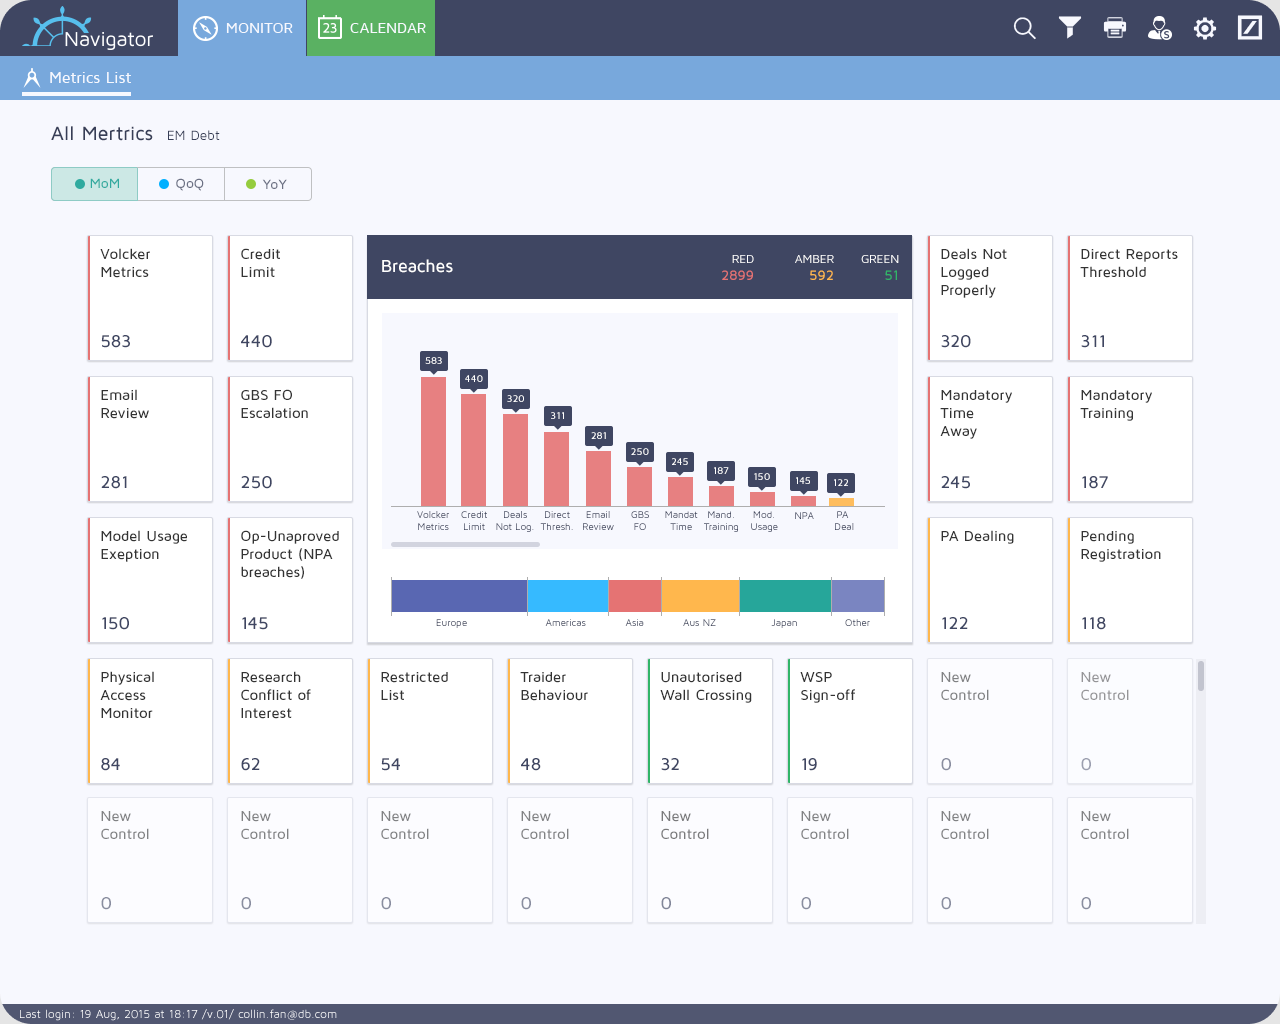Open the filter funnel icon
This screenshot has height=1024, width=1280.
click(x=1070, y=28)
